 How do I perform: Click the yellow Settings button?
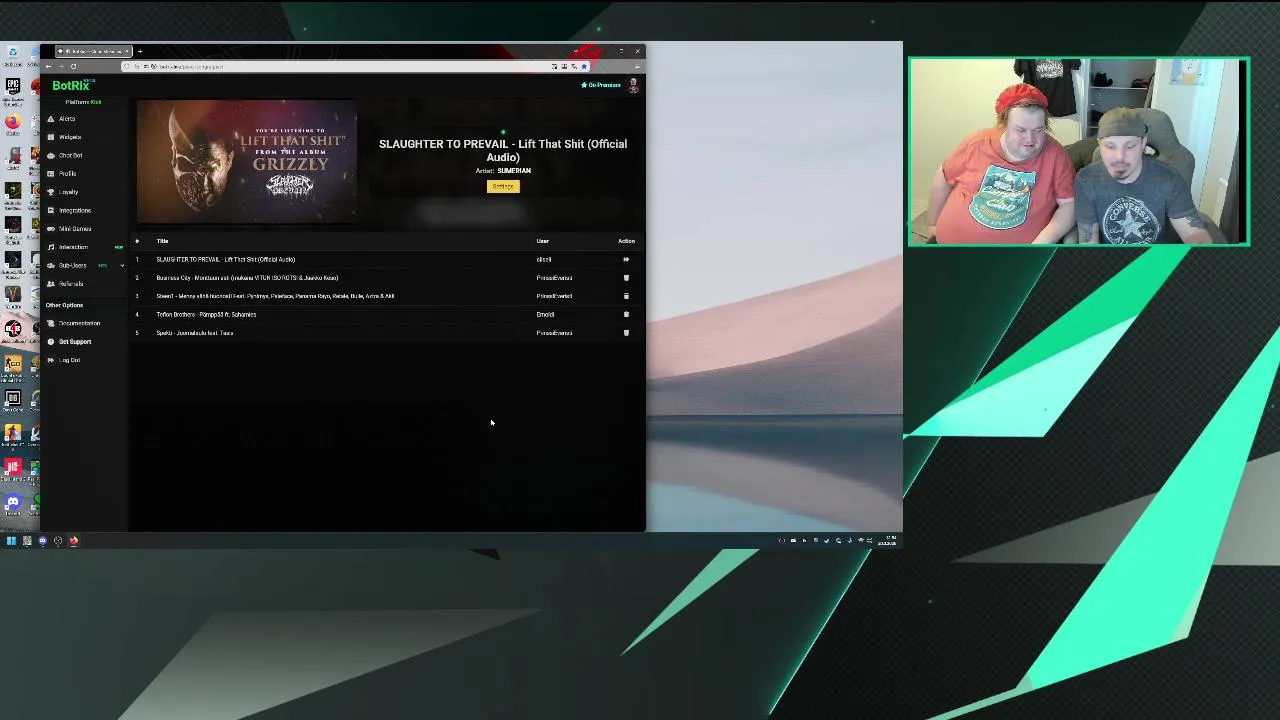tap(503, 186)
